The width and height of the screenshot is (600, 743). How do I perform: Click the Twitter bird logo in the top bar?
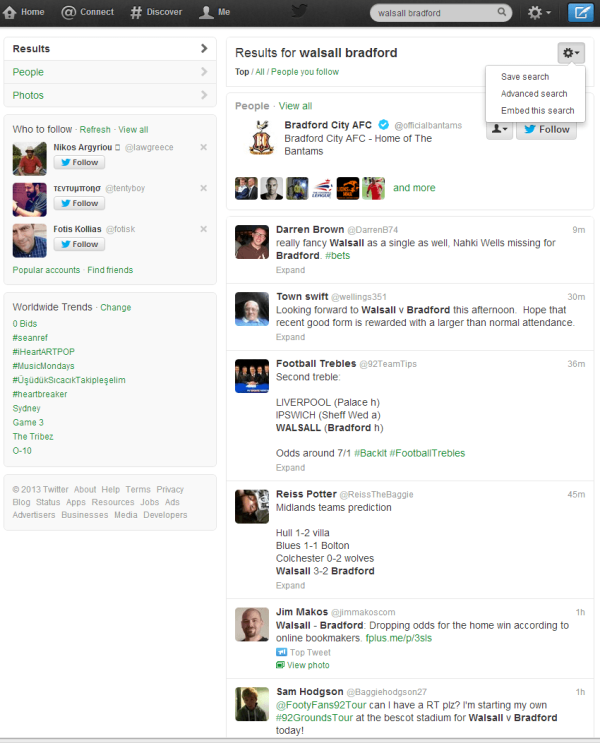coord(300,11)
